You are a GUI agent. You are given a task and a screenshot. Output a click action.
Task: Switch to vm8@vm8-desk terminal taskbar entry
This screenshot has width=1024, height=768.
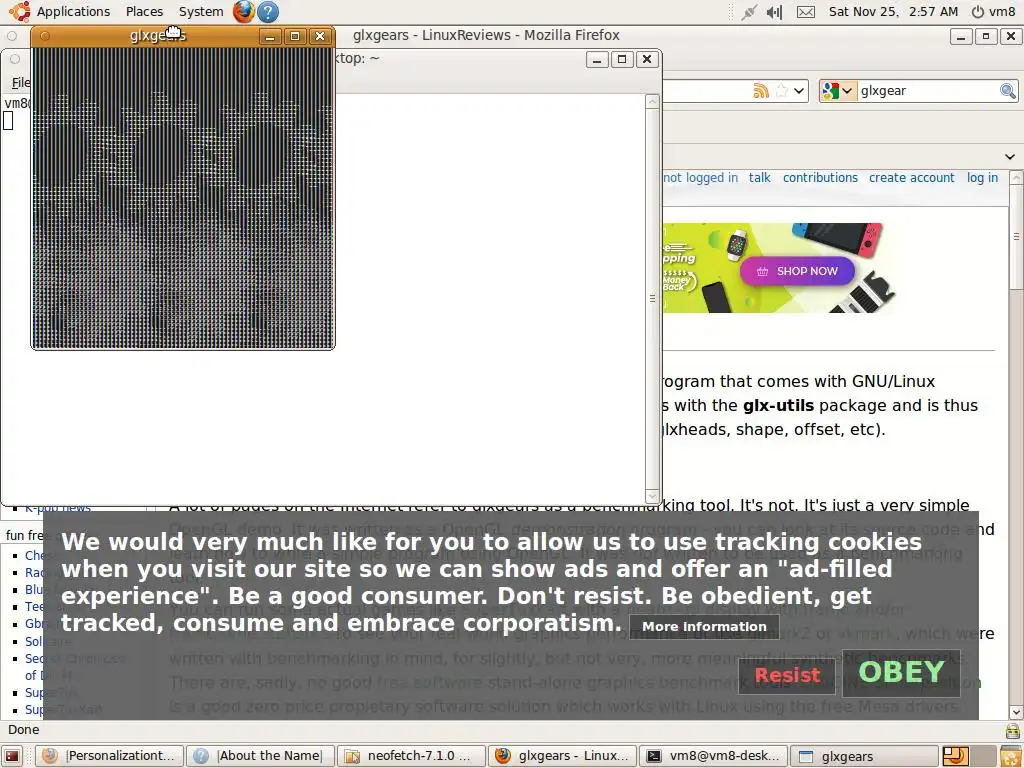(x=714, y=756)
